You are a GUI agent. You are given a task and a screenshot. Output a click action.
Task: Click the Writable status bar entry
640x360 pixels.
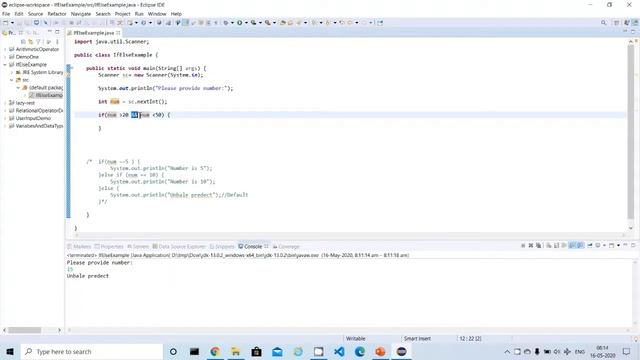click(356, 338)
